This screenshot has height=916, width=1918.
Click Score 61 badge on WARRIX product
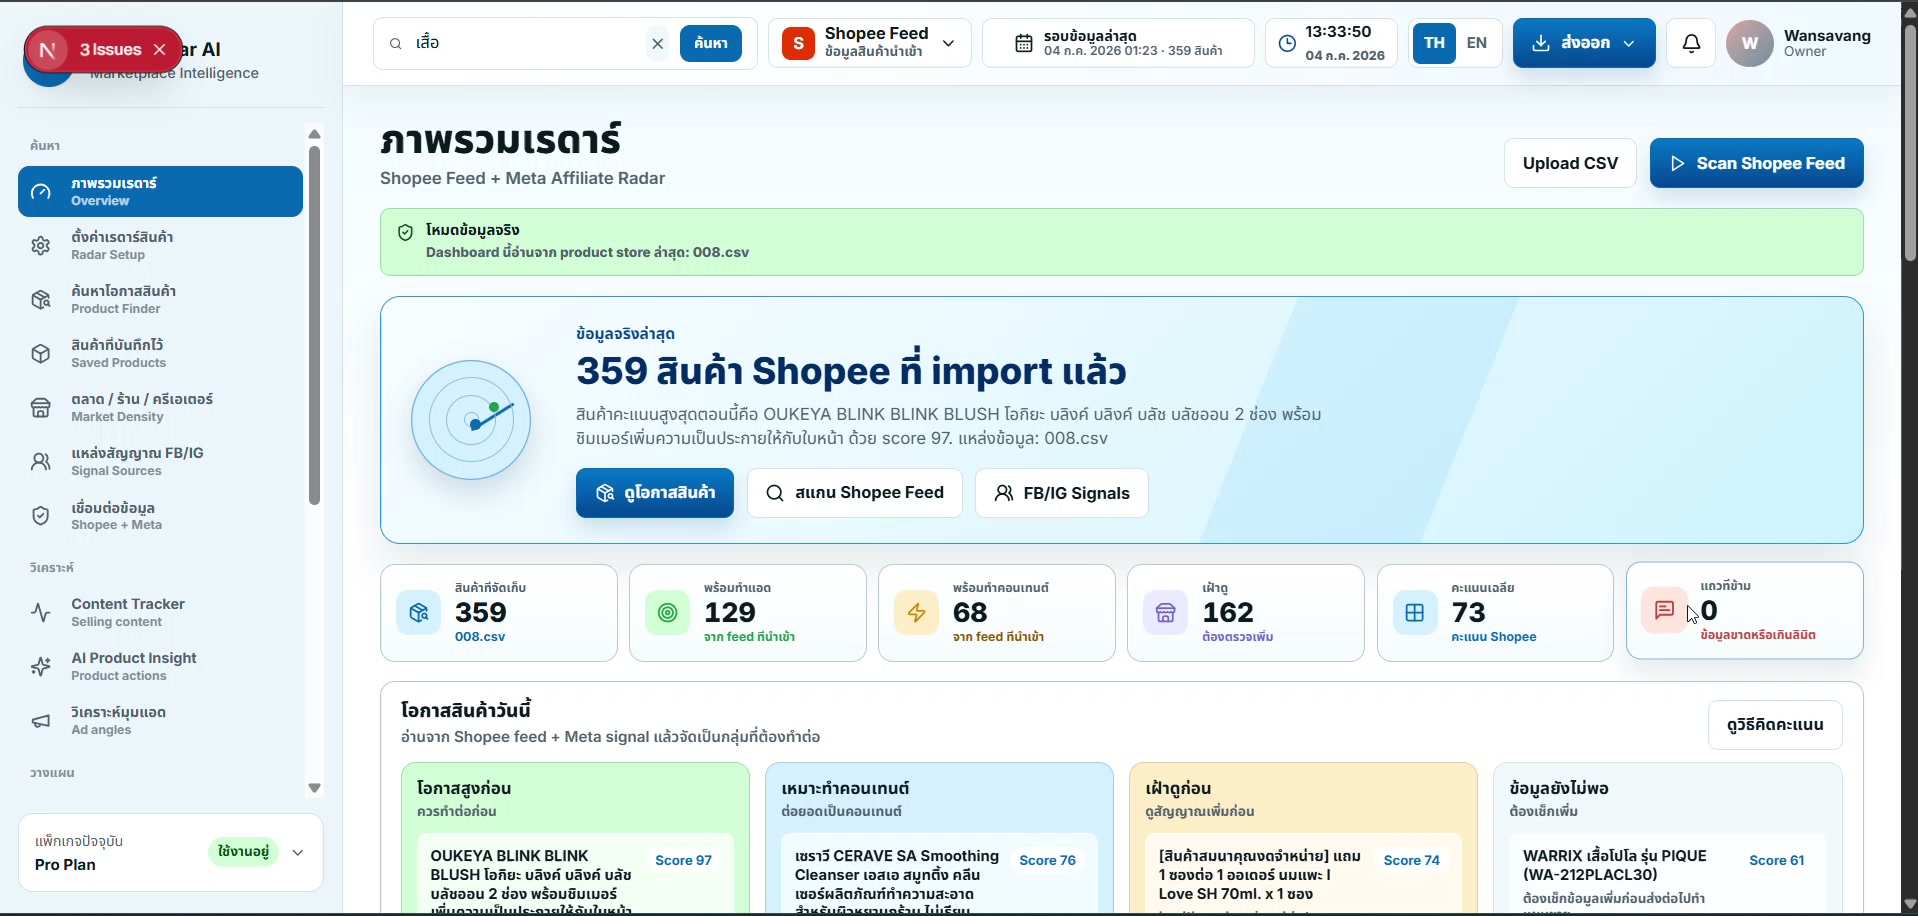[1777, 860]
